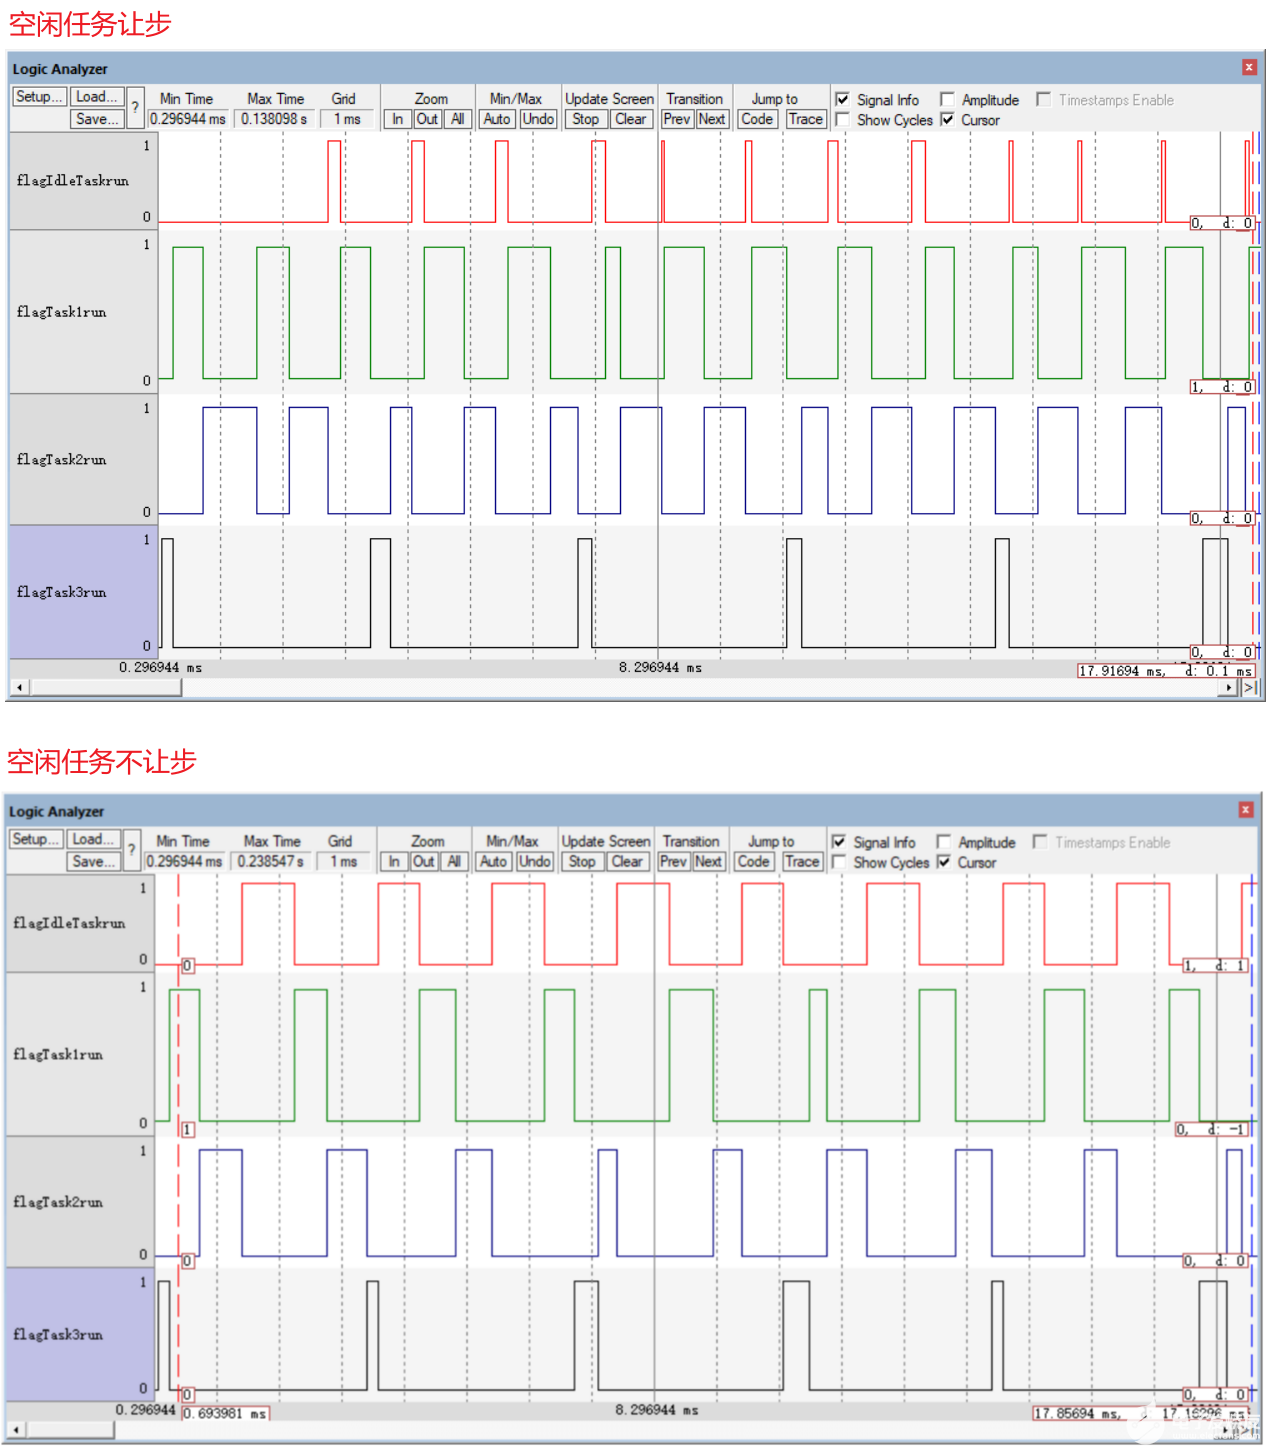Toggle Cursor checkbox in the 空闲任务让步 analyzer
This screenshot has height=1446, width=1266.
click(947, 120)
